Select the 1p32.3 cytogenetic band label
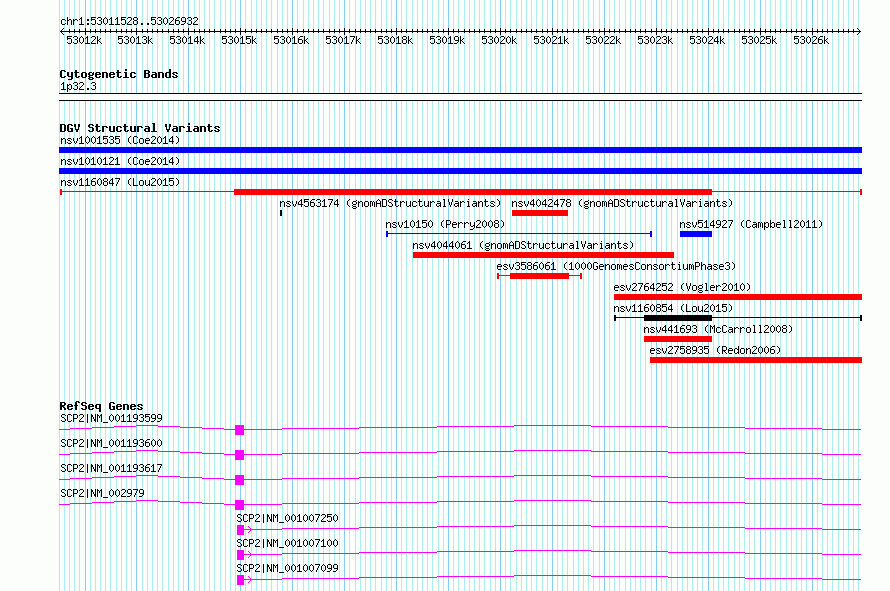 coord(78,87)
